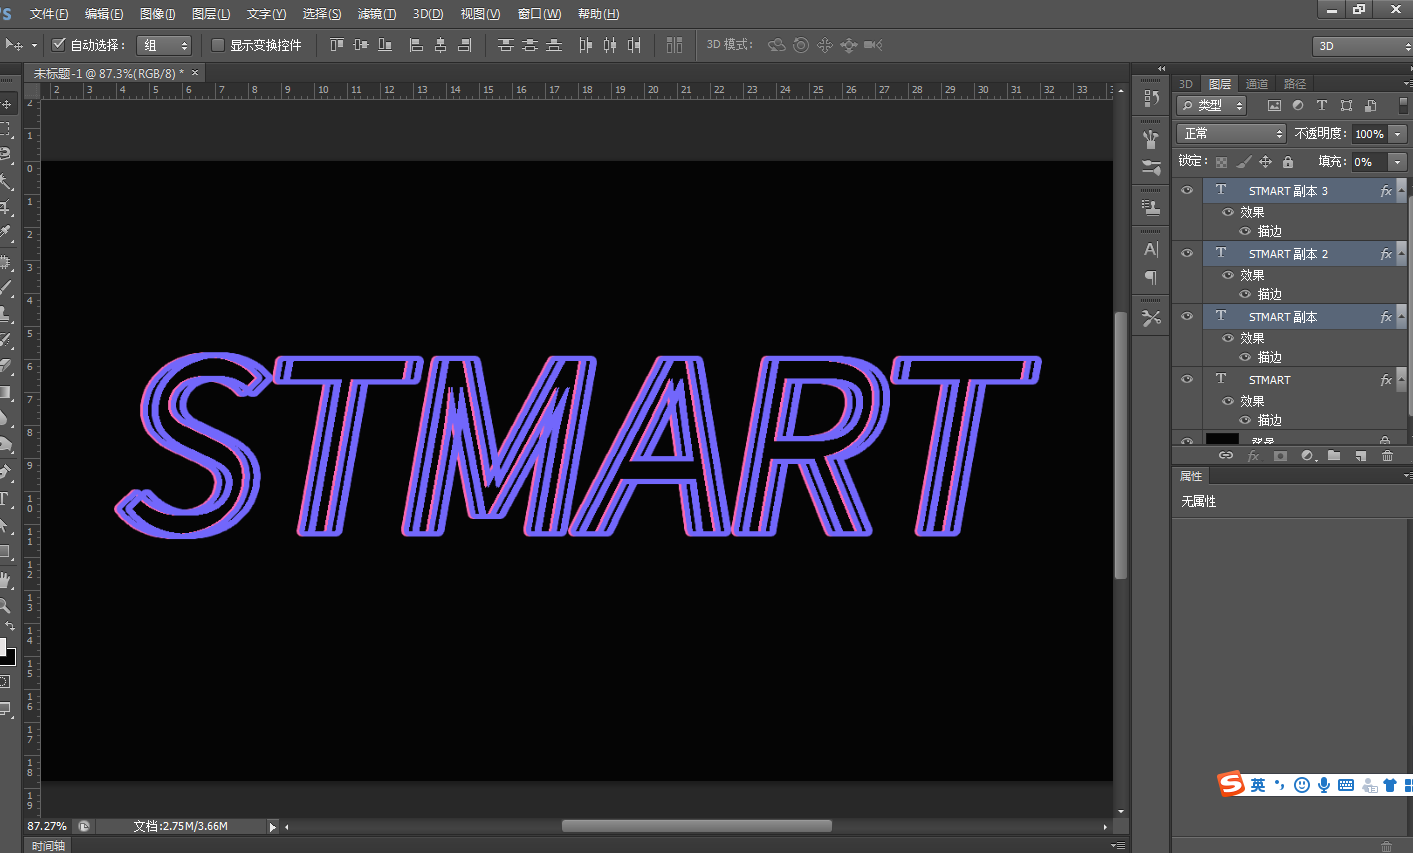Hide the STMART 副本 3 layer via eye icon
Screen dimensions: 1413x853
[x=1187, y=190]
